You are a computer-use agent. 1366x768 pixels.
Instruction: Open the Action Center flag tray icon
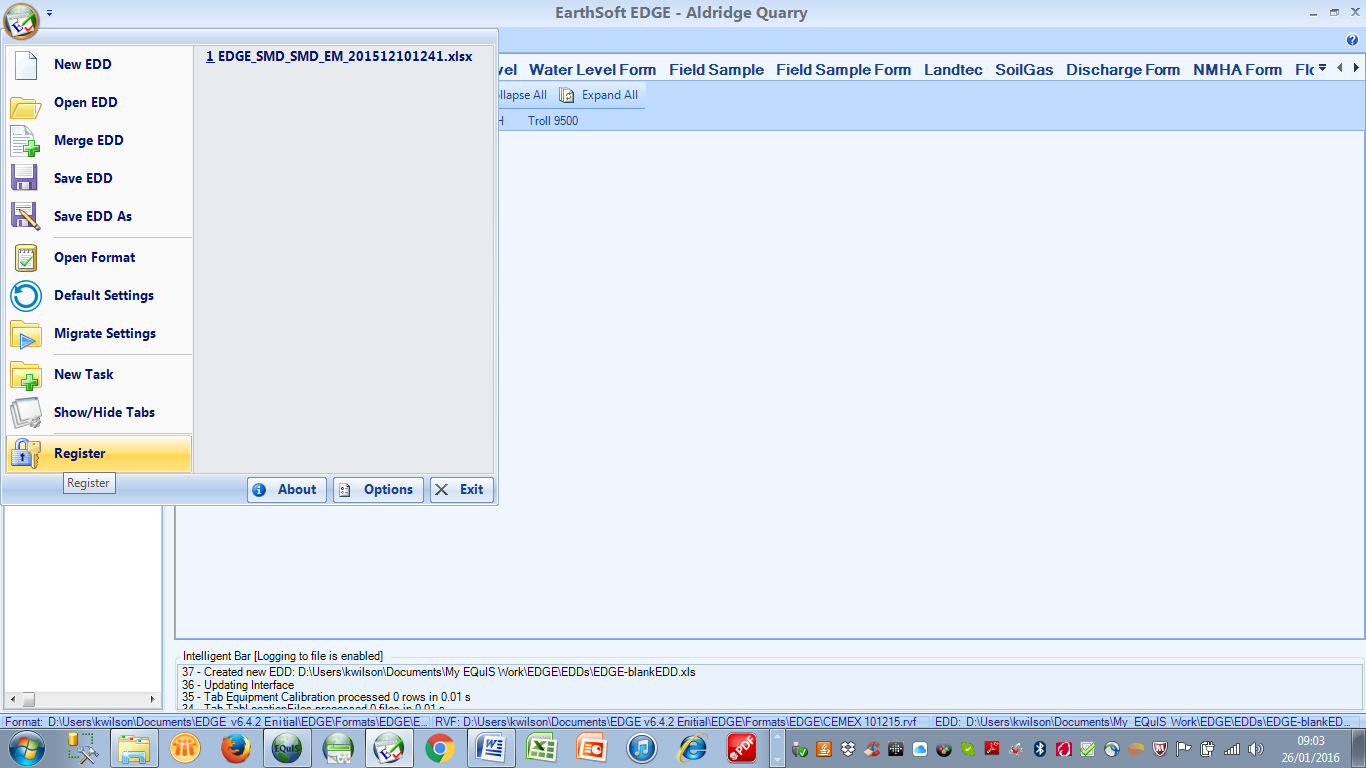(1184, 749)
